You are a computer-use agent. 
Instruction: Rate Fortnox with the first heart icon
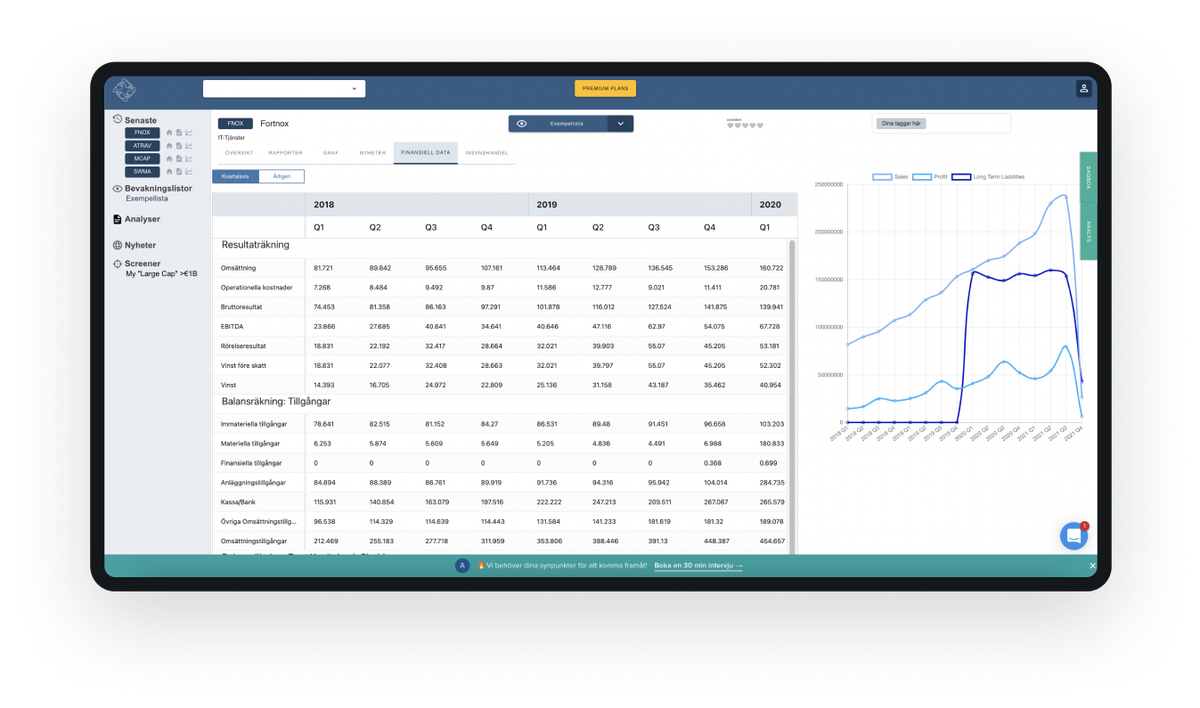730,126
